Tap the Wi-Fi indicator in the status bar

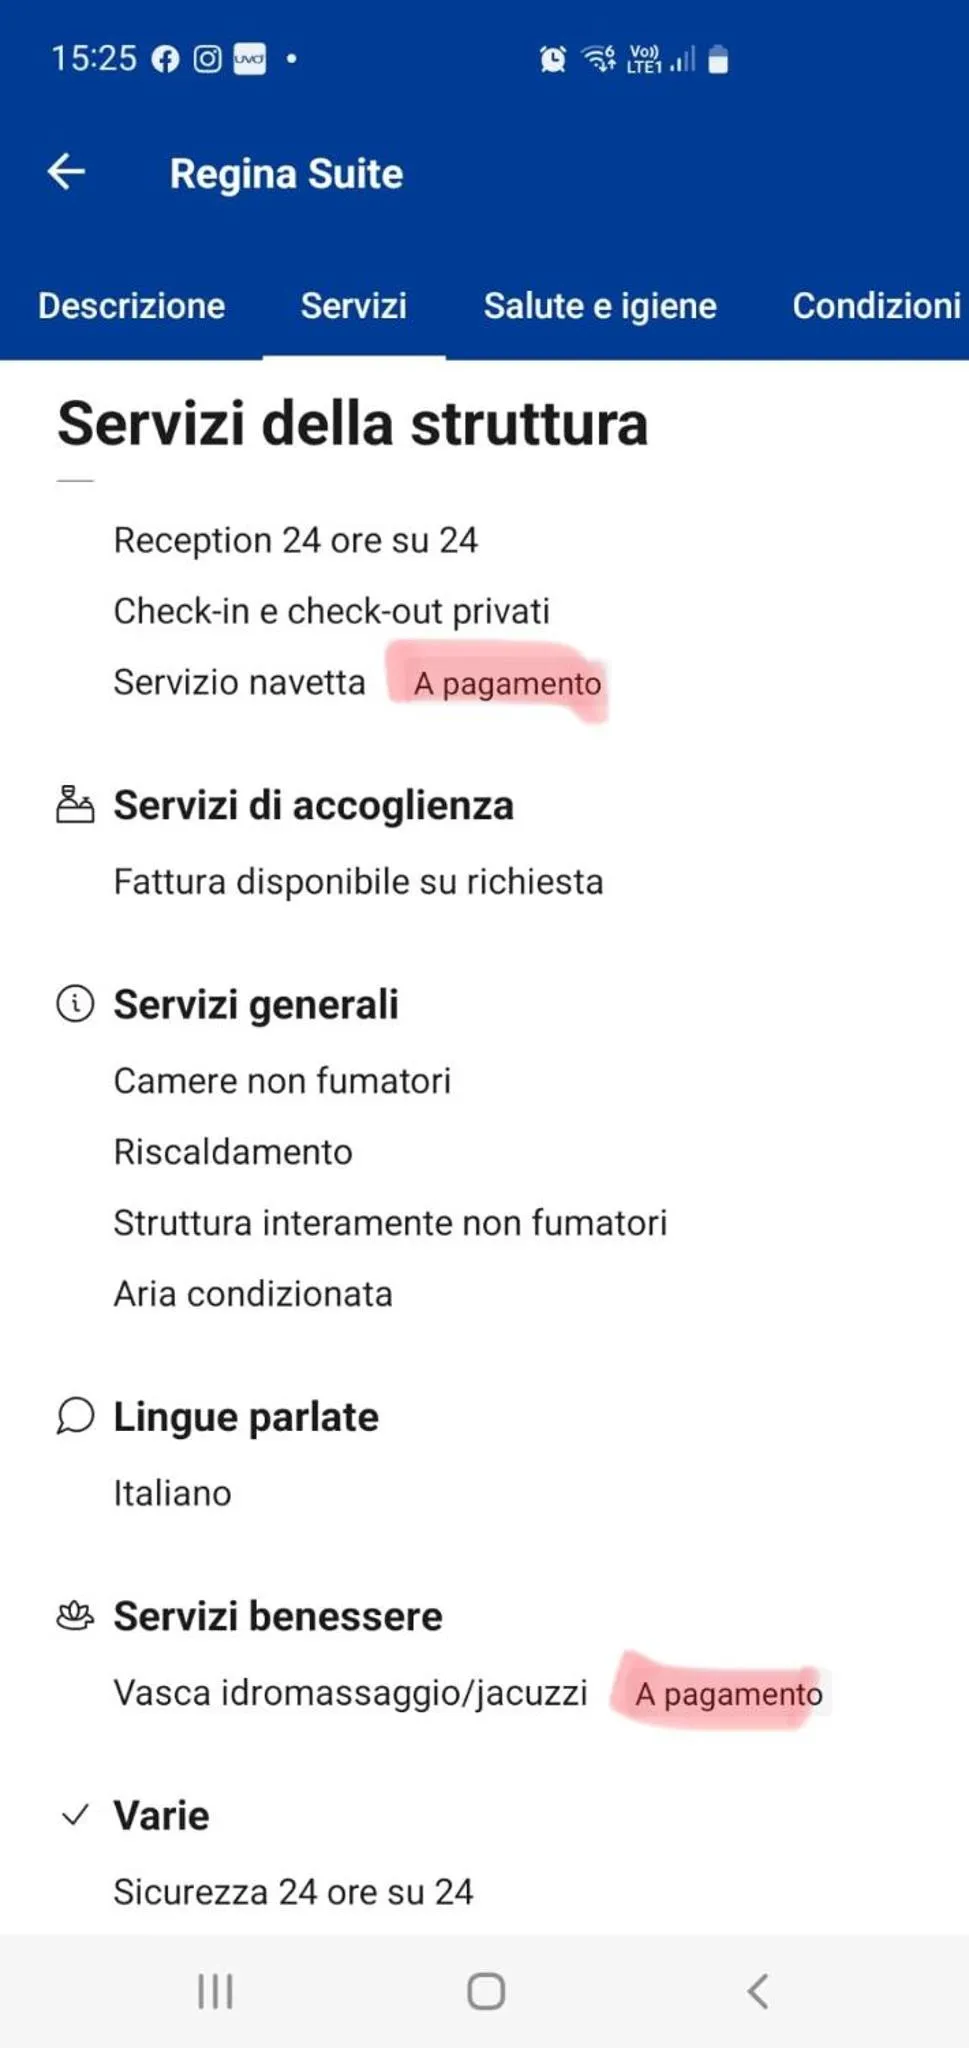[595, 60]
